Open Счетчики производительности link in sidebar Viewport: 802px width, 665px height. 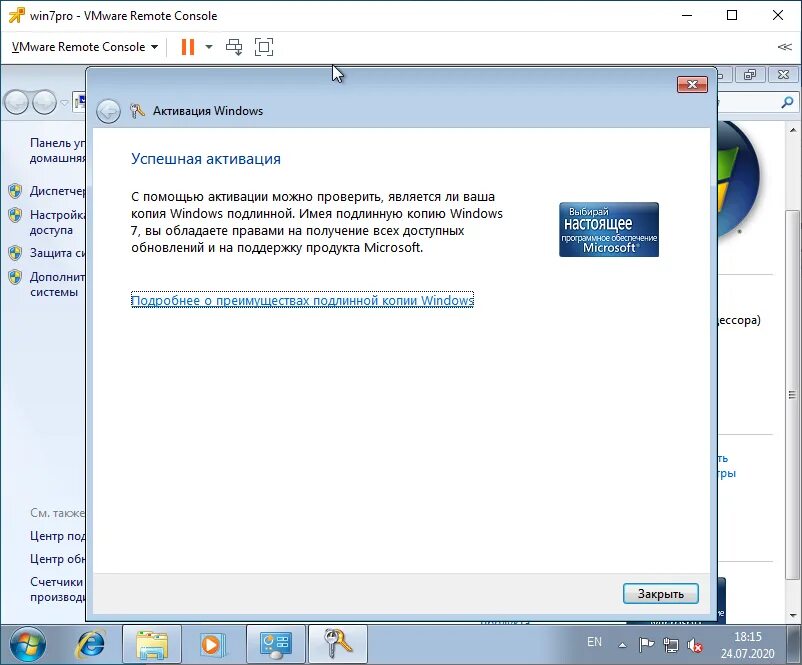[57, 589]
